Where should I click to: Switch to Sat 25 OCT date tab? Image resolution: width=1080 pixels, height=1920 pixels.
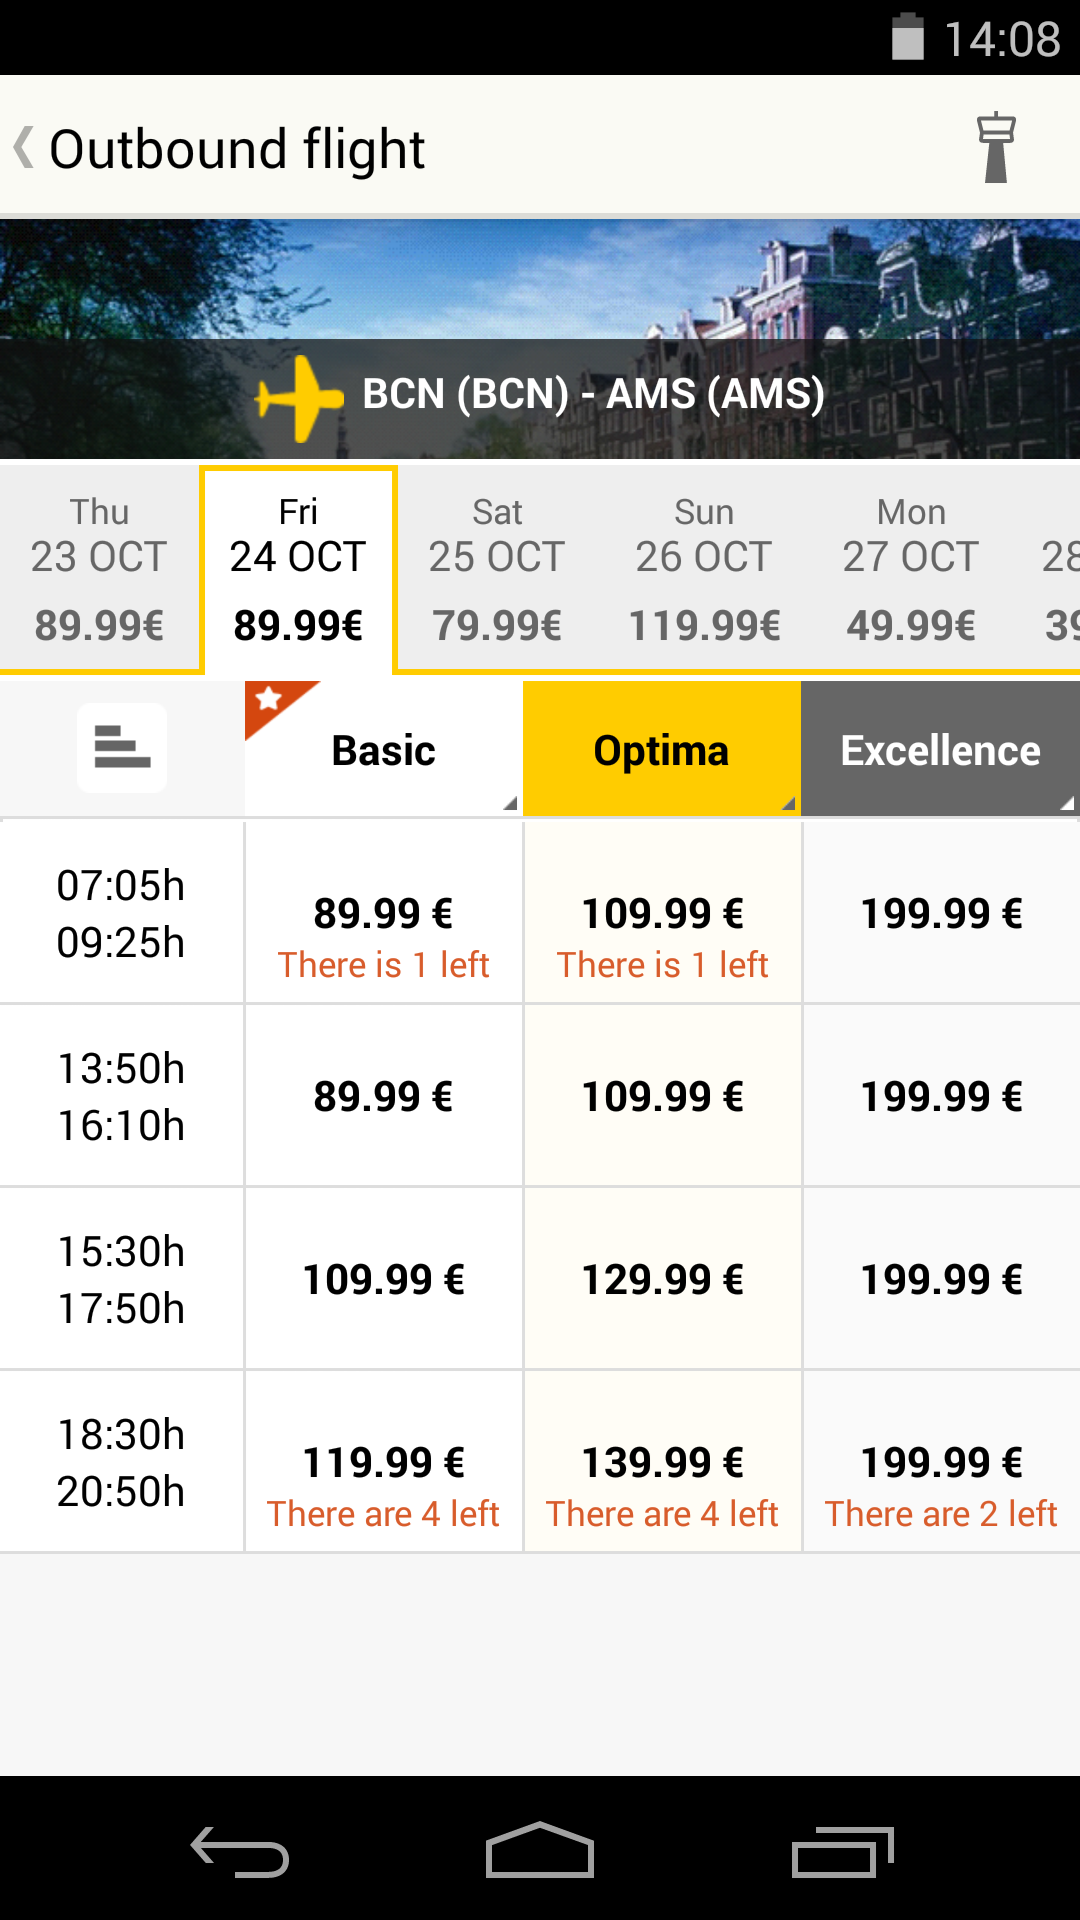[x=497, y=568]
